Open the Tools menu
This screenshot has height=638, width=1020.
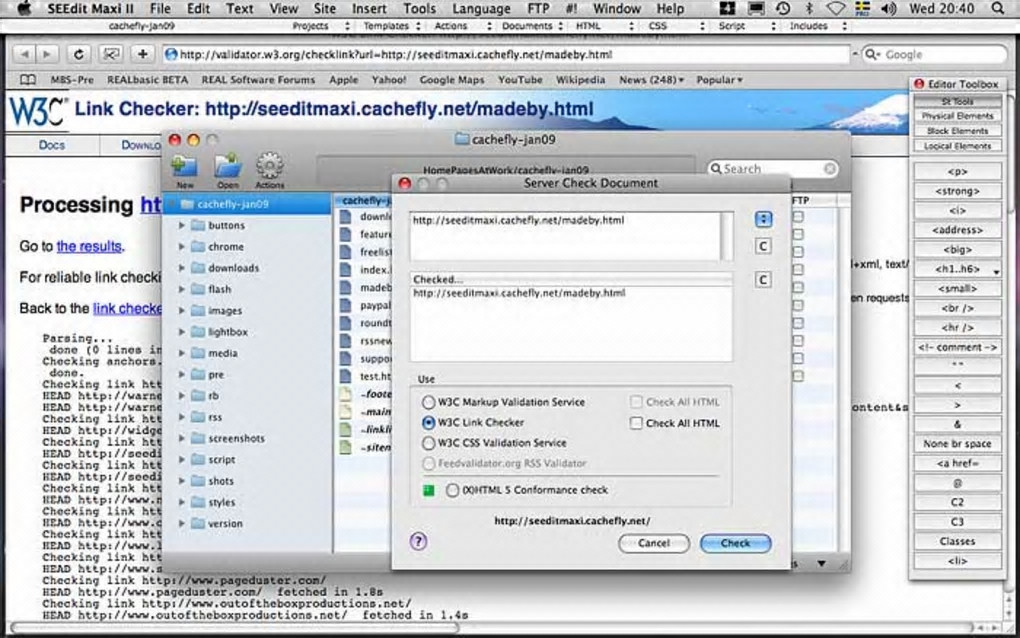point(420,8)
